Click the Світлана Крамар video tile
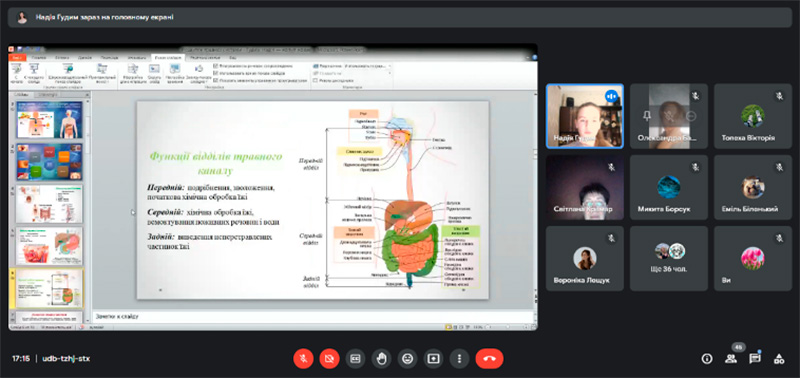800x378 pixels. pyautogui.click(x=585, y=188)
